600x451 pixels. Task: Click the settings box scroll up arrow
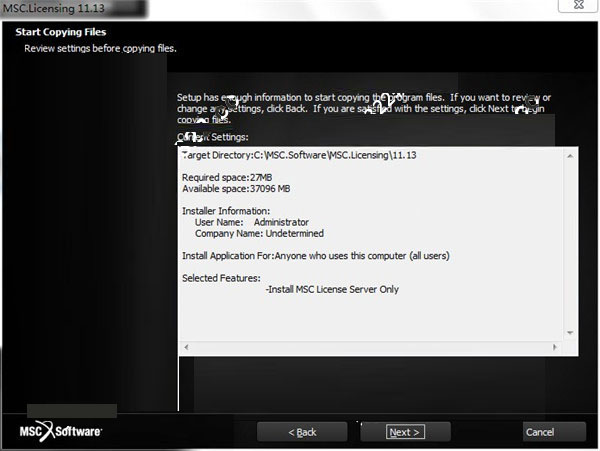tap(570, 156)
